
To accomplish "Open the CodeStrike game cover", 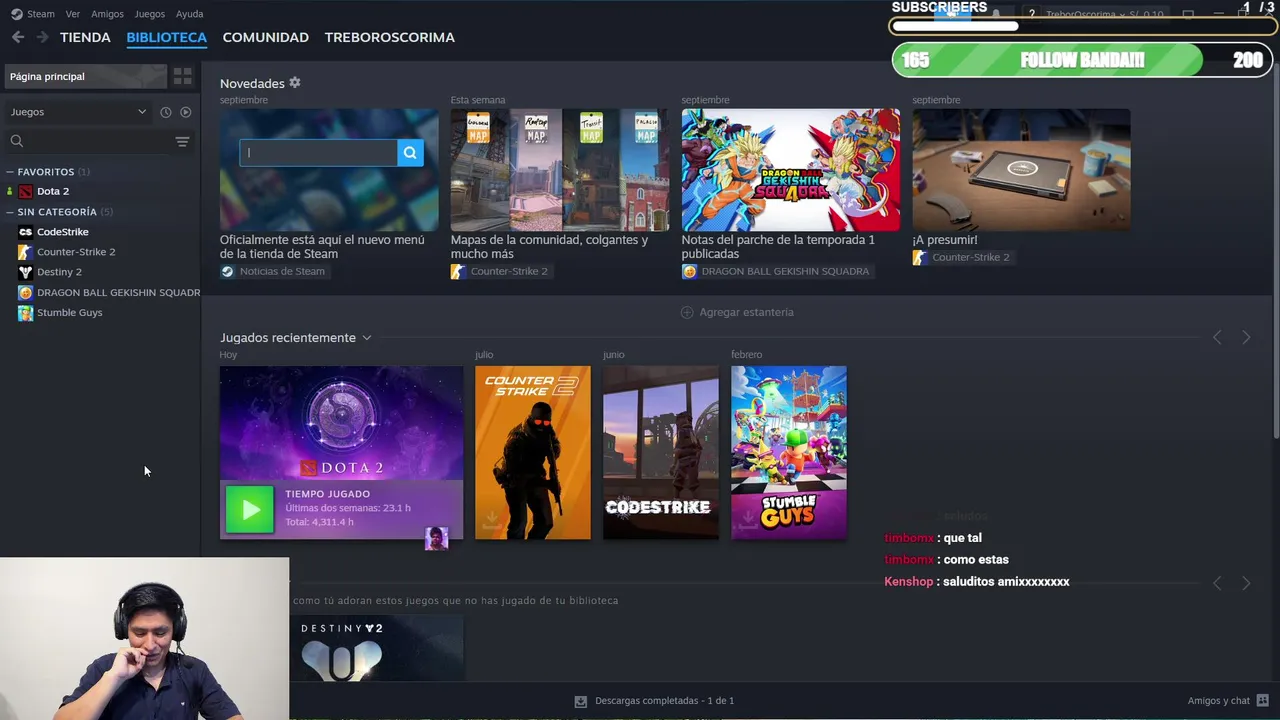I will pyautogui.click(x=661, y=453).
